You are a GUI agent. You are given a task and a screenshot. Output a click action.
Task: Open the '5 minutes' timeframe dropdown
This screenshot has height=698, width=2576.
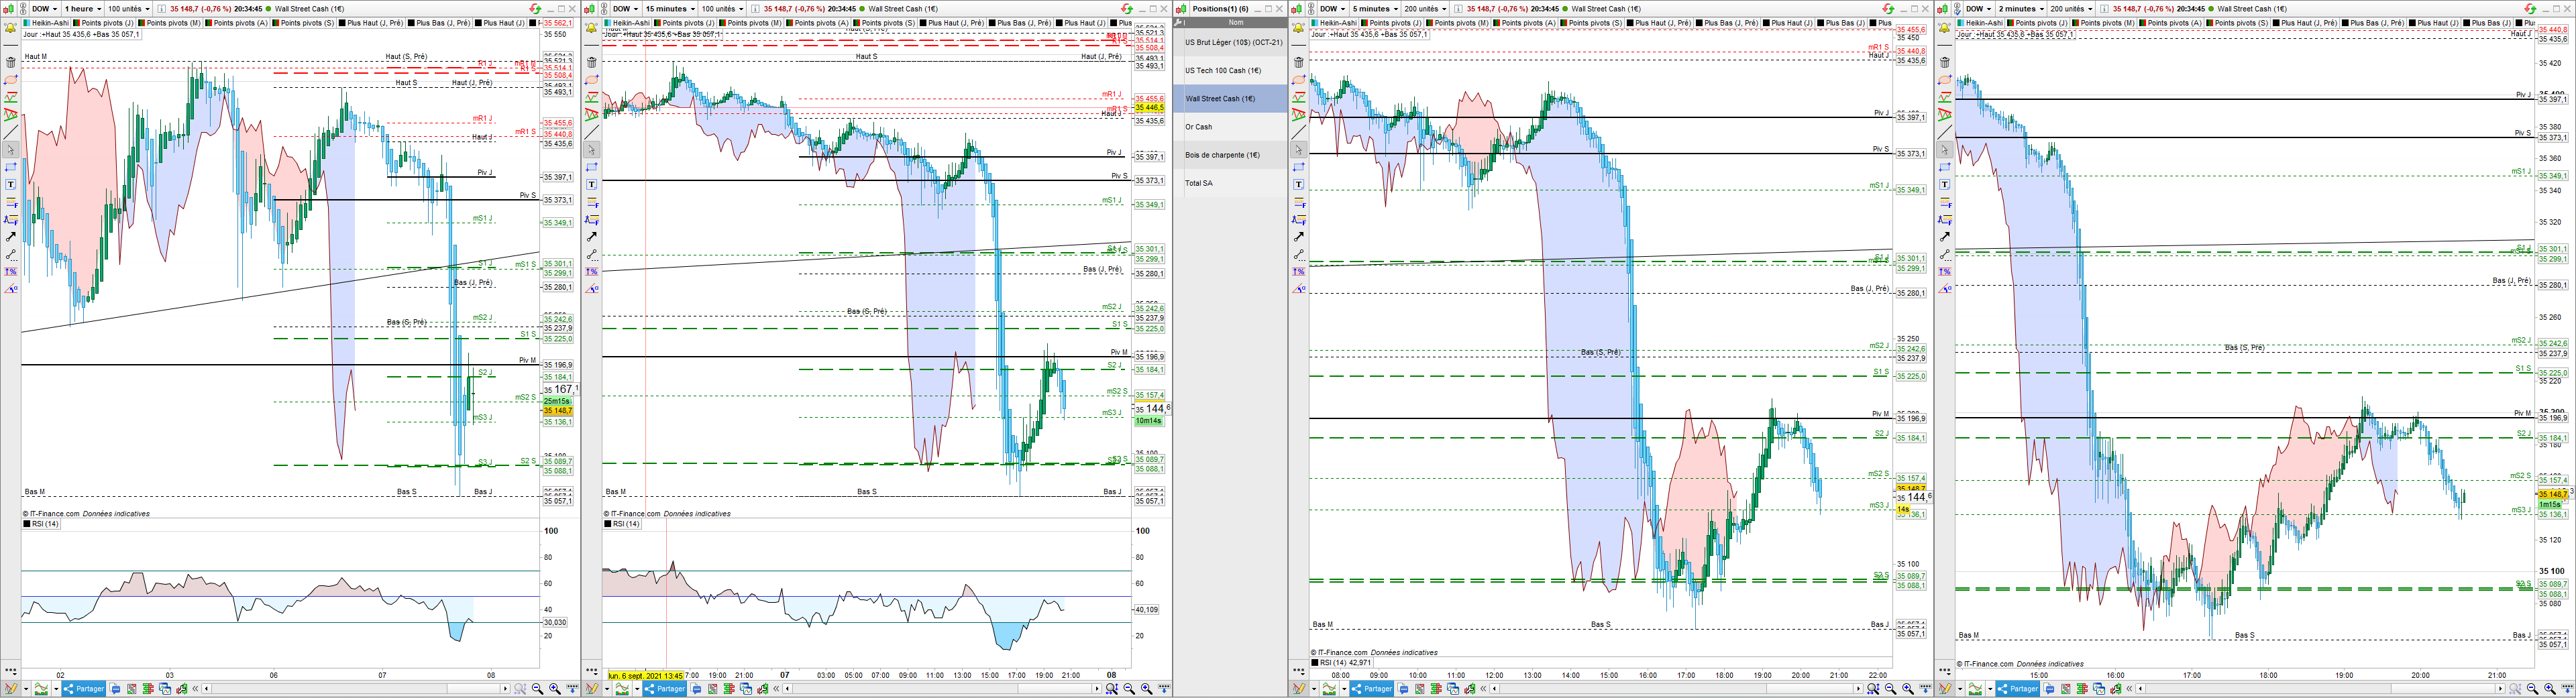tap(1374, 9)
